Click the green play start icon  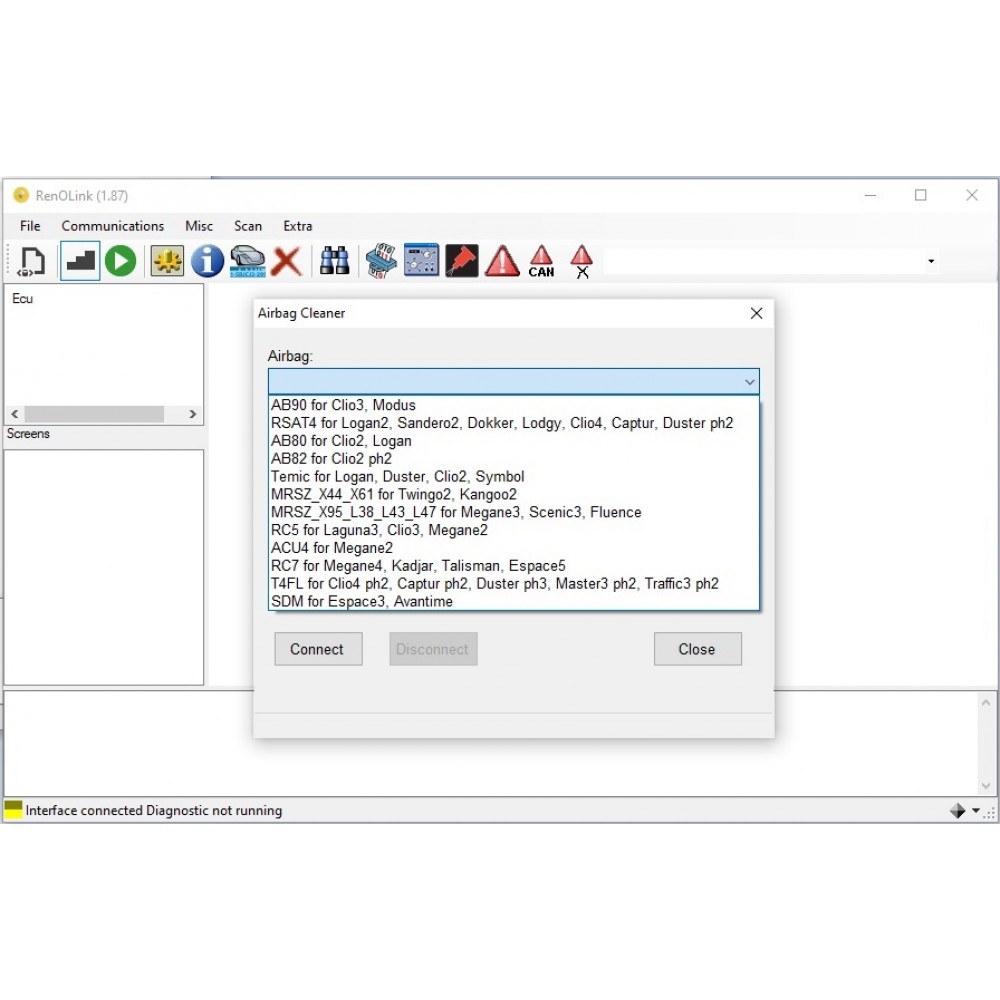click(x=121, y=262)
